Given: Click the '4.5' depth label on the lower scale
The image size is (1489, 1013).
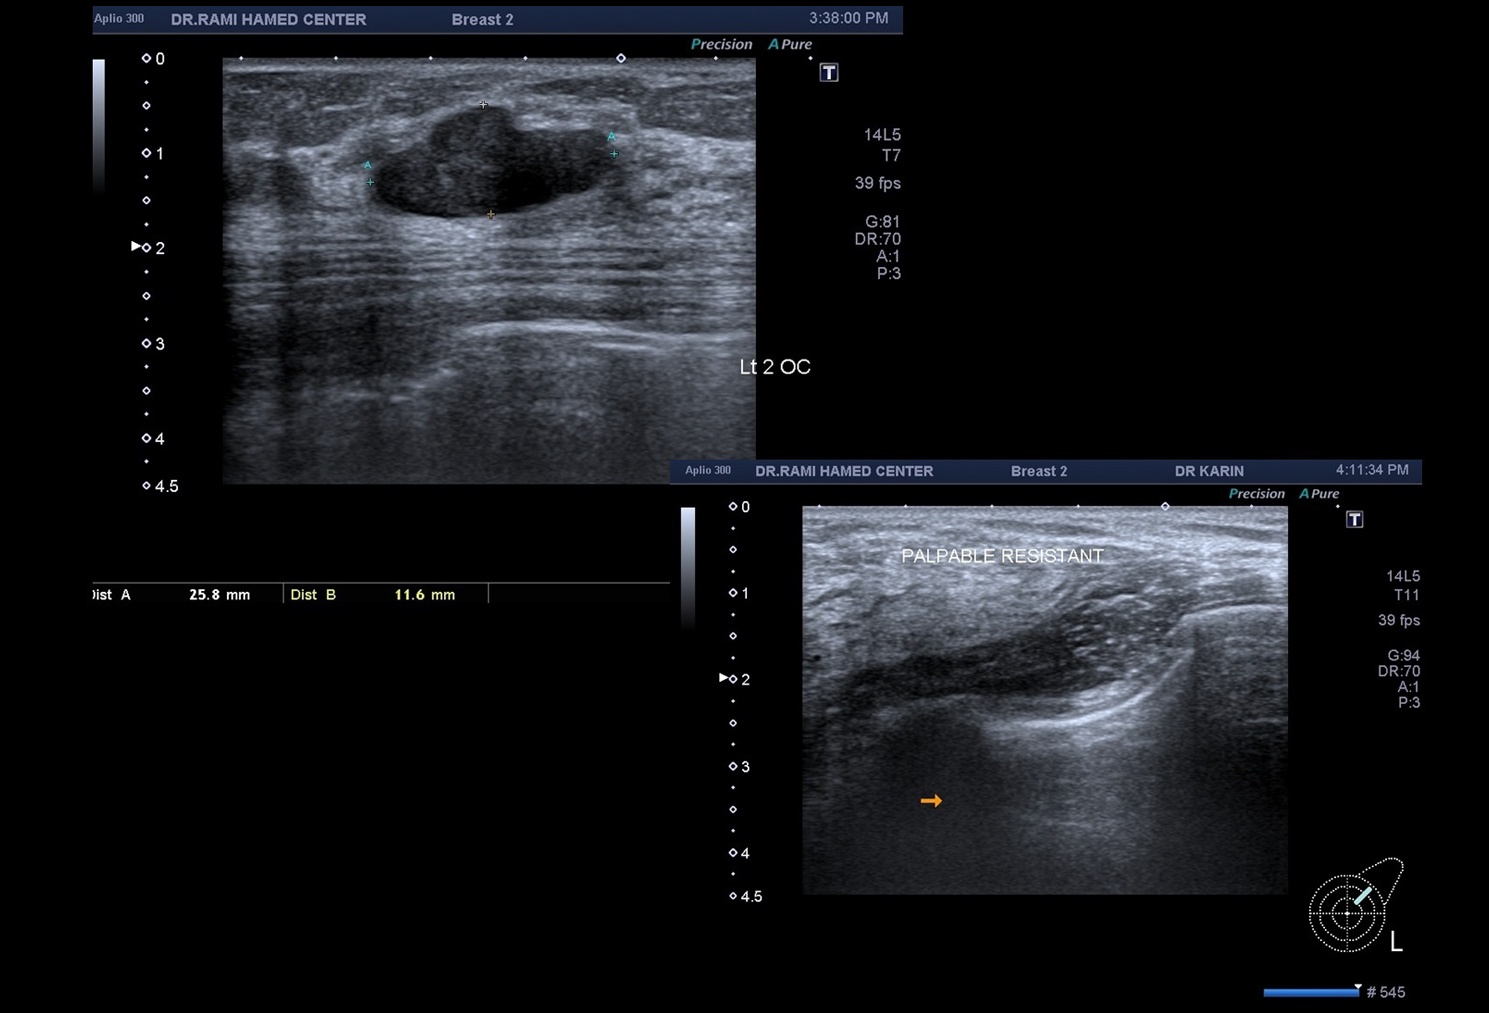Looking at the screenshot, I should click(751, 897).
